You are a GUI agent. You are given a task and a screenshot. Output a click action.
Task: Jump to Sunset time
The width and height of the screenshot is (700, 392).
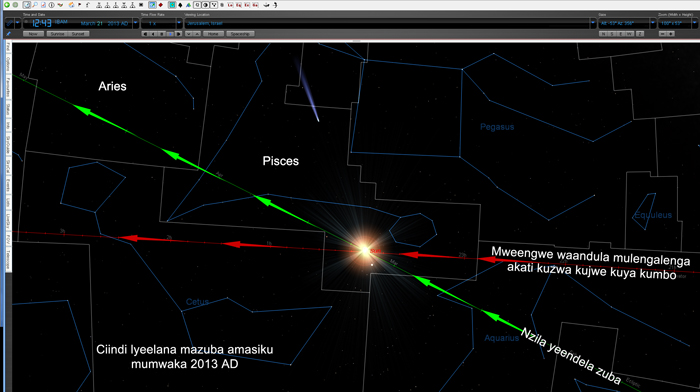(x=78, y=34)
